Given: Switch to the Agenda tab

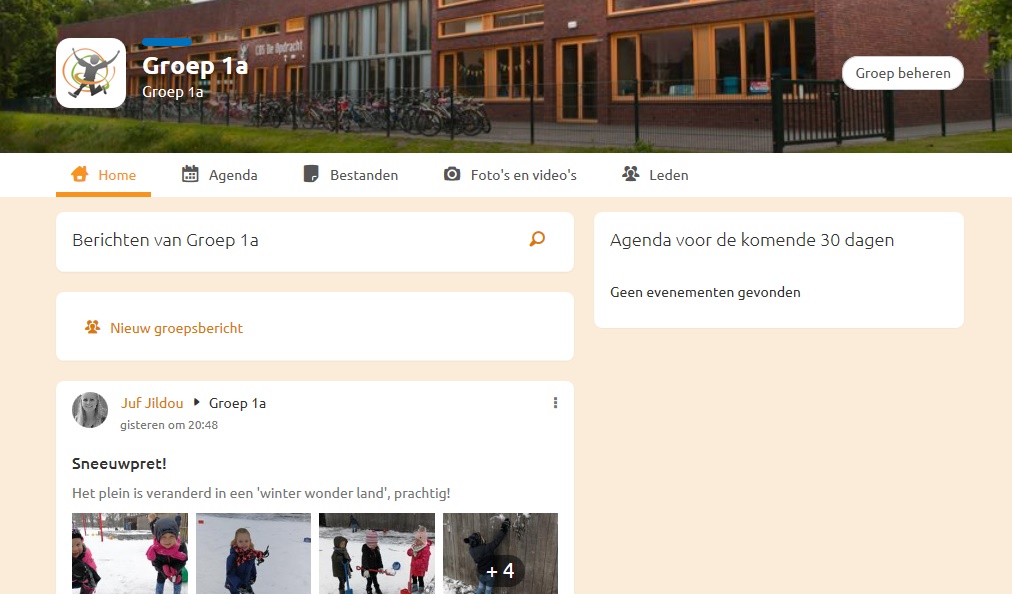Looking at the screenshot, I should pyautogui.click(x=219, y=175).
